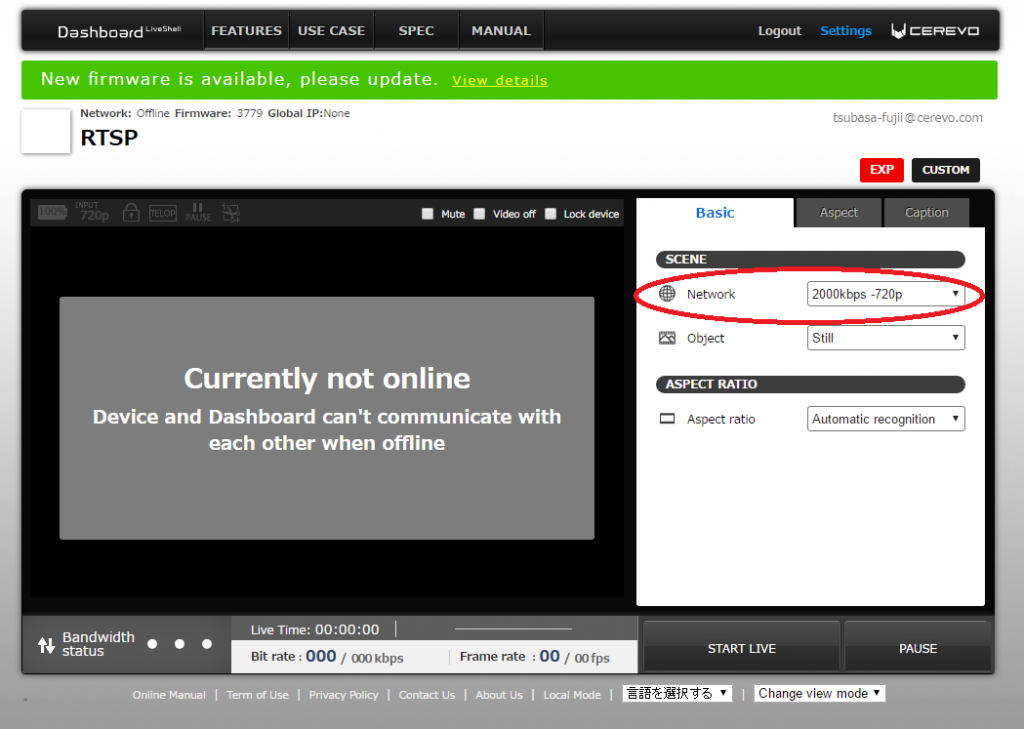Open the MANUAL menu item
The height and width of the screenshot is (729, 1024).
pos(501,31)
